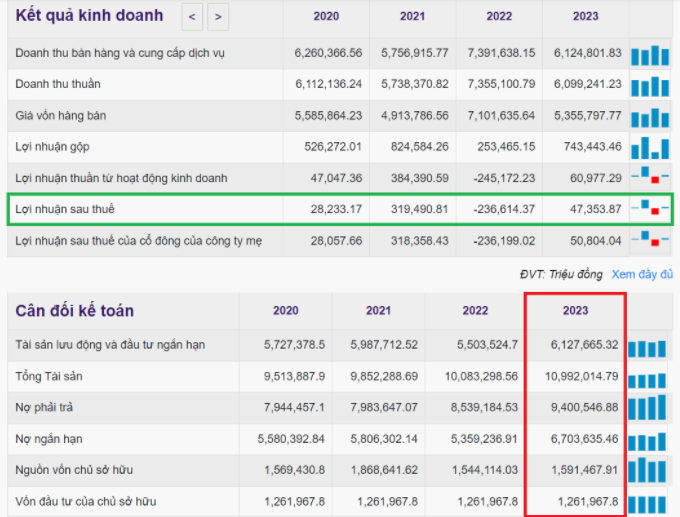Select the 'Giá vốn hàng bán' row label
The height and width of the screenshot is (517, 680).
coord(61,116)
